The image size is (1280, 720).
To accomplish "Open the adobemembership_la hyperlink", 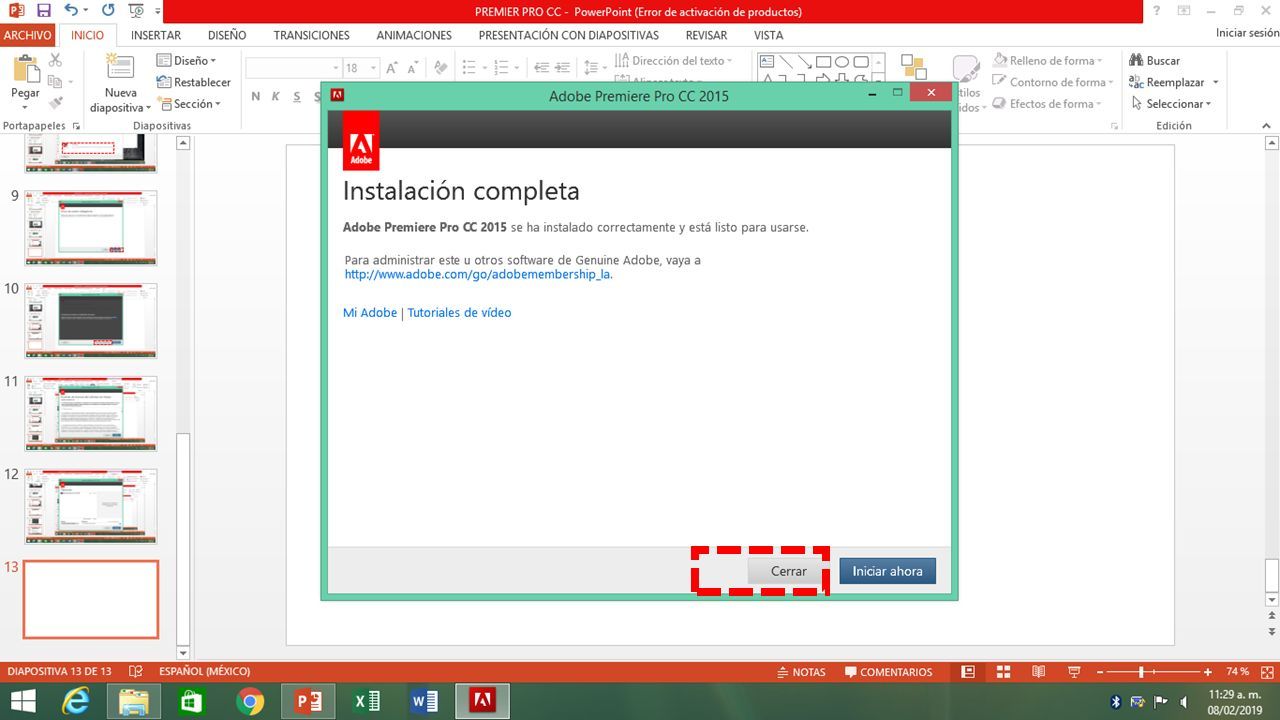I will point(477,274).
